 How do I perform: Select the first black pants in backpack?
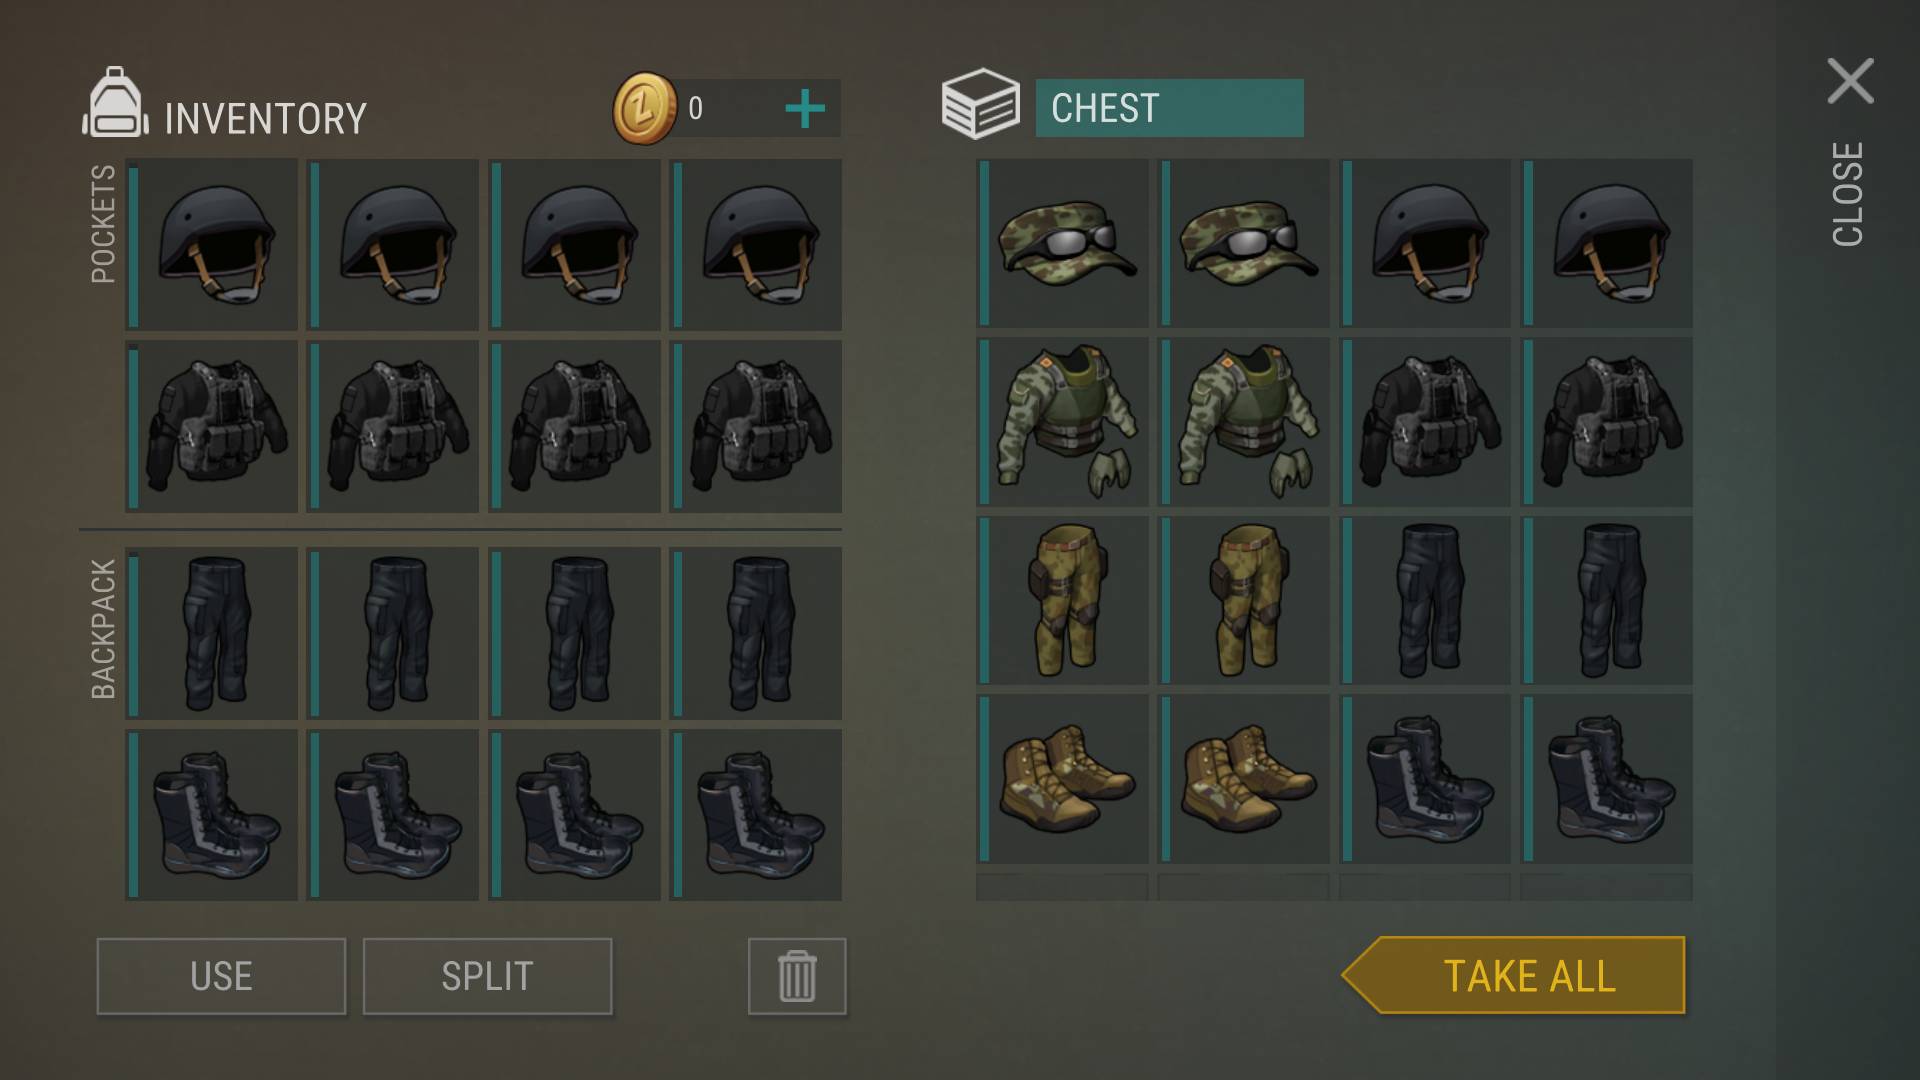click(x=211, y=633)
